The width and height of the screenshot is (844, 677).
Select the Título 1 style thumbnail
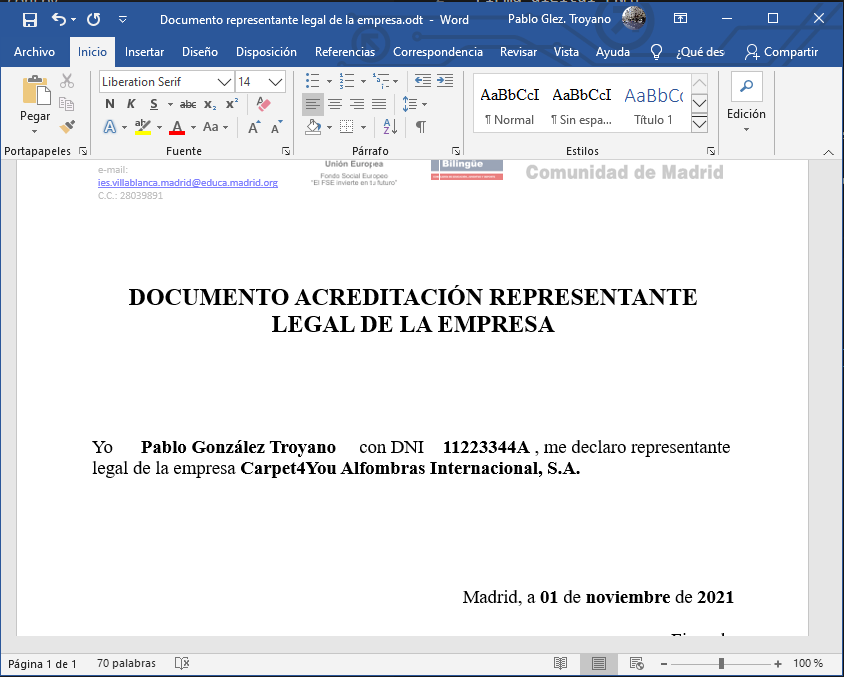[x=653, y=104]
